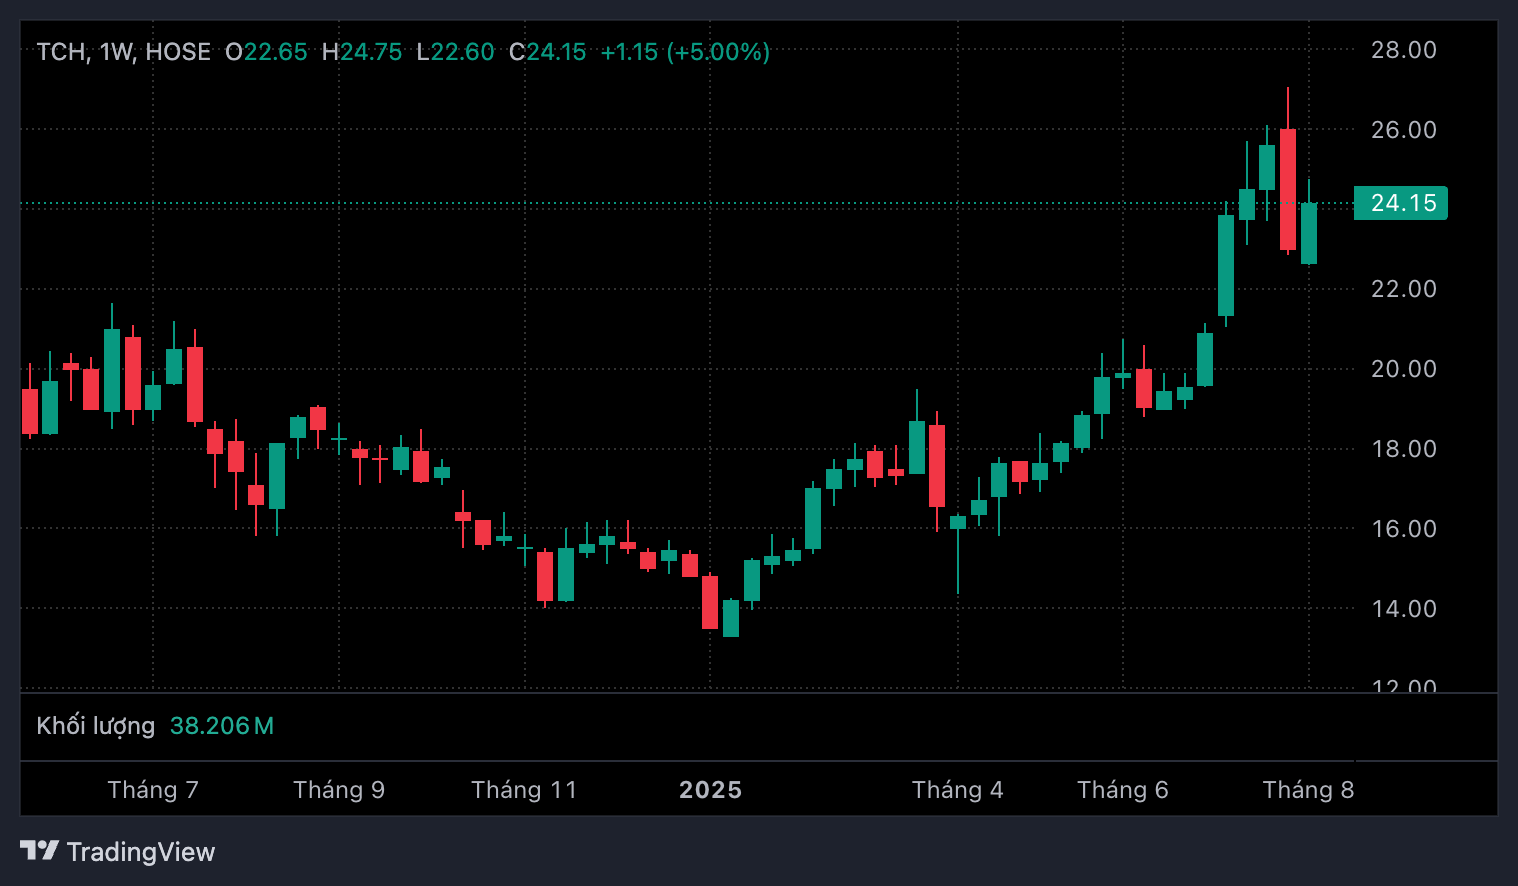The width and height of the screenshot is (1518, 886).
Task: Click the opening price value O22.65
Action: 266,52
